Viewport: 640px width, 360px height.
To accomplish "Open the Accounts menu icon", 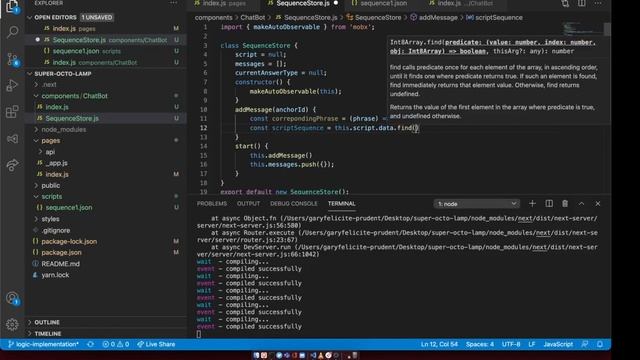I will coord(13,298).
